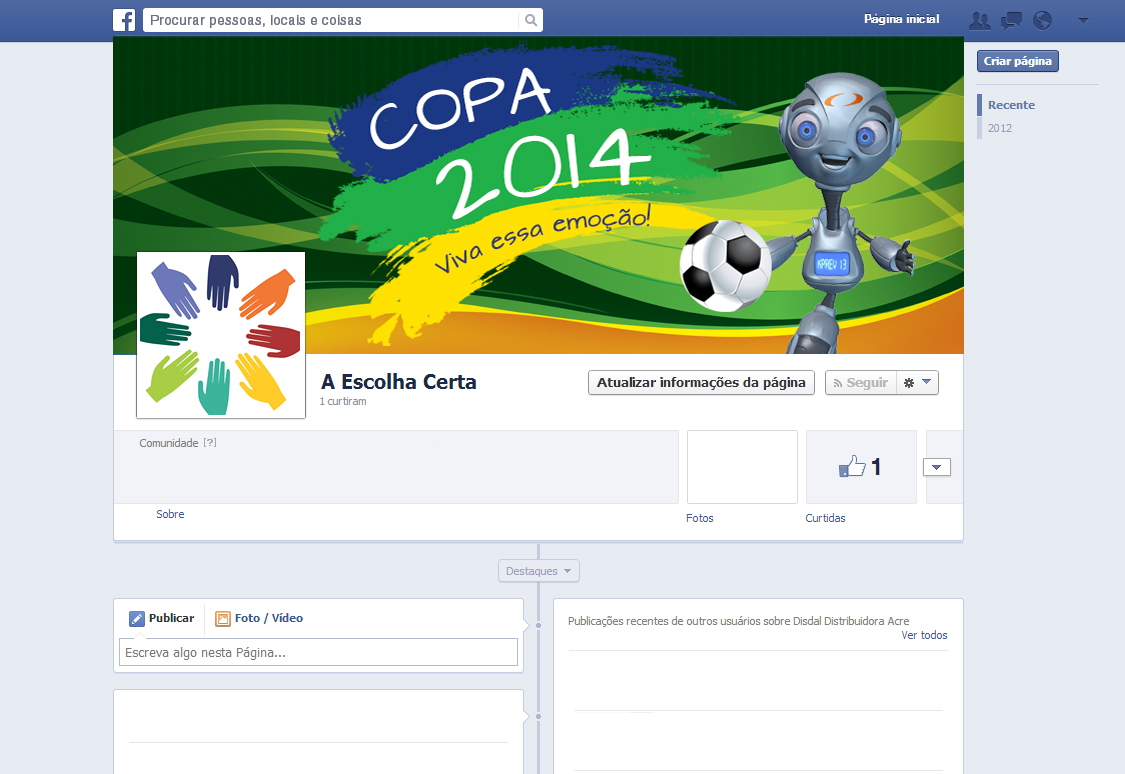Click the Comunidade [?] help link
This screenshot has width=1125, height=774.
click(x=178, y=443)
